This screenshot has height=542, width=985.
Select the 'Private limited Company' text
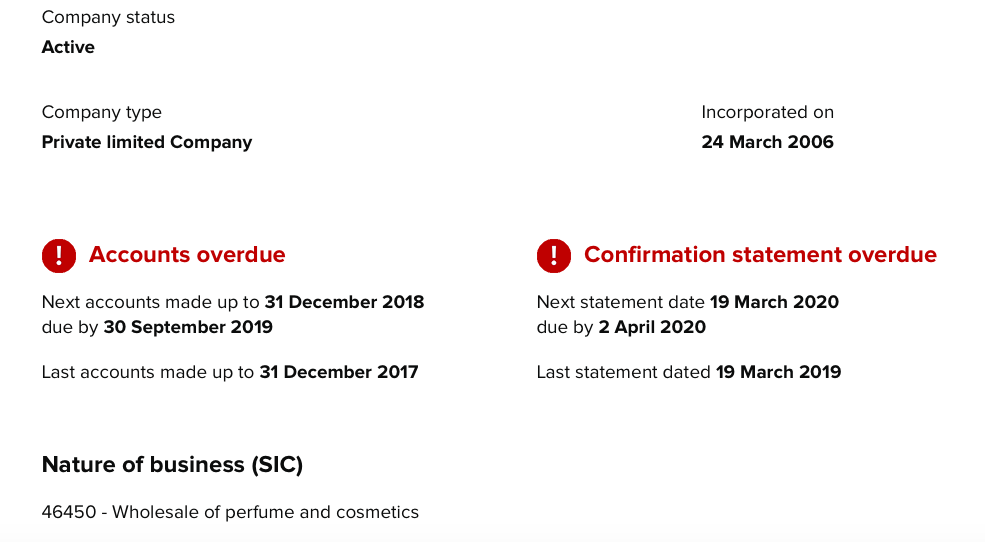[146, 142]
